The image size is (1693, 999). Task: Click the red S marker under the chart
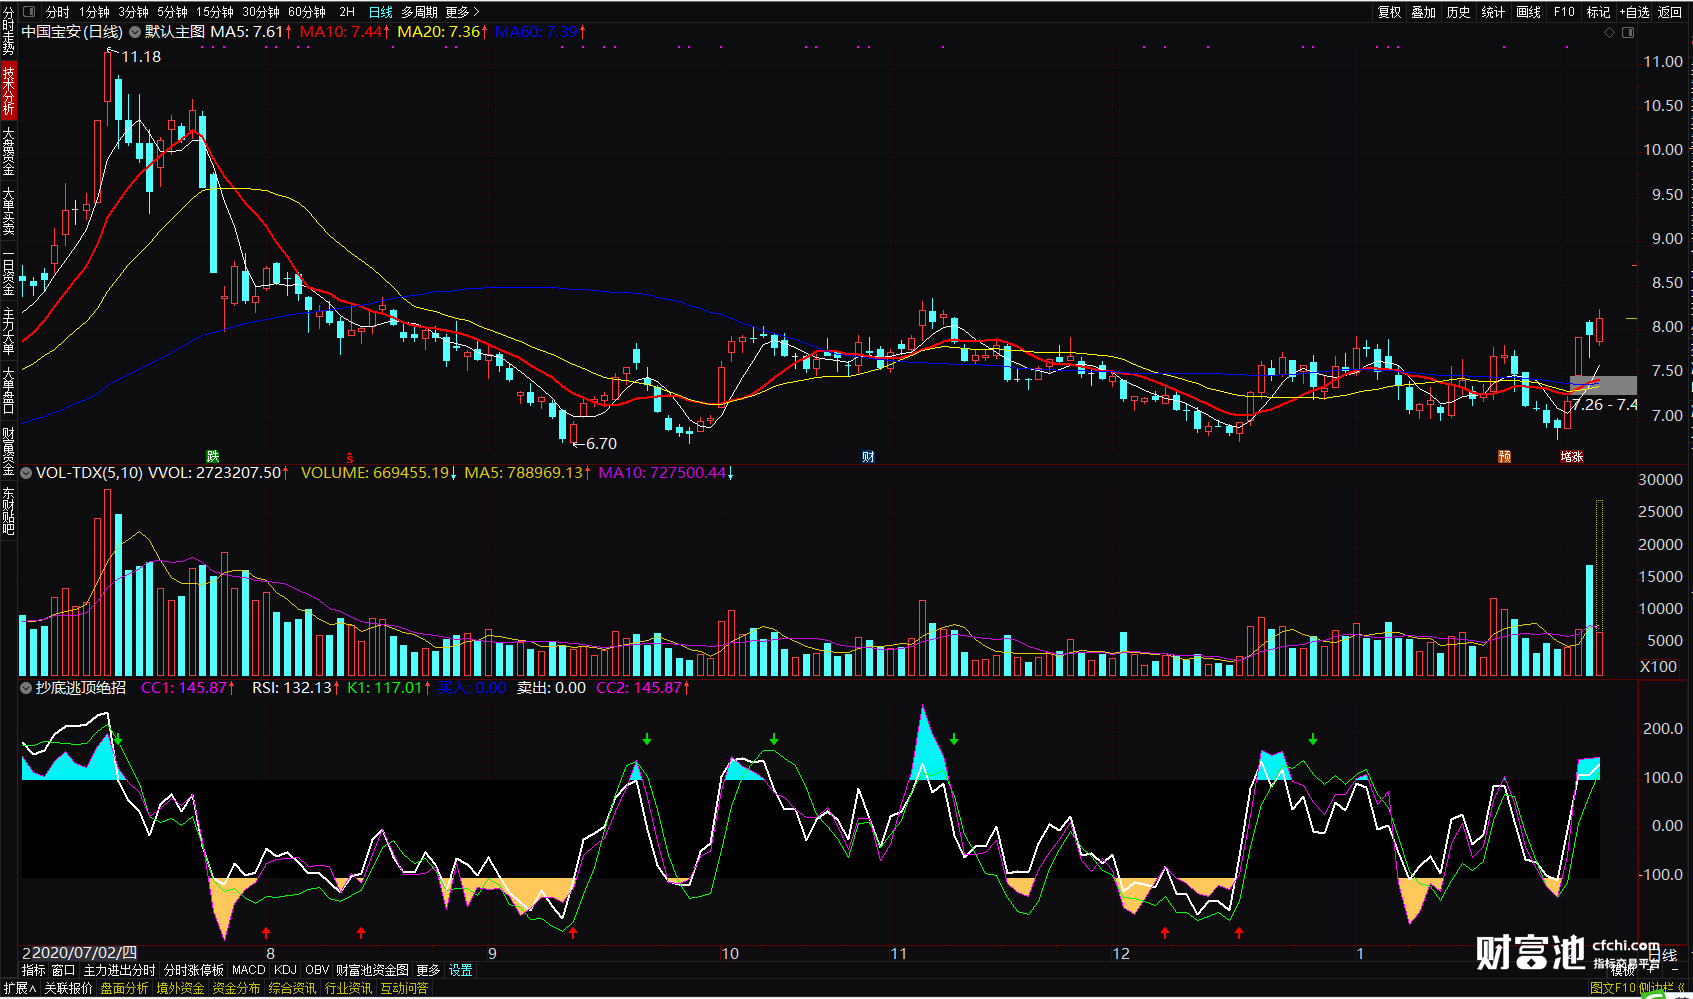(x=350, y=457)
